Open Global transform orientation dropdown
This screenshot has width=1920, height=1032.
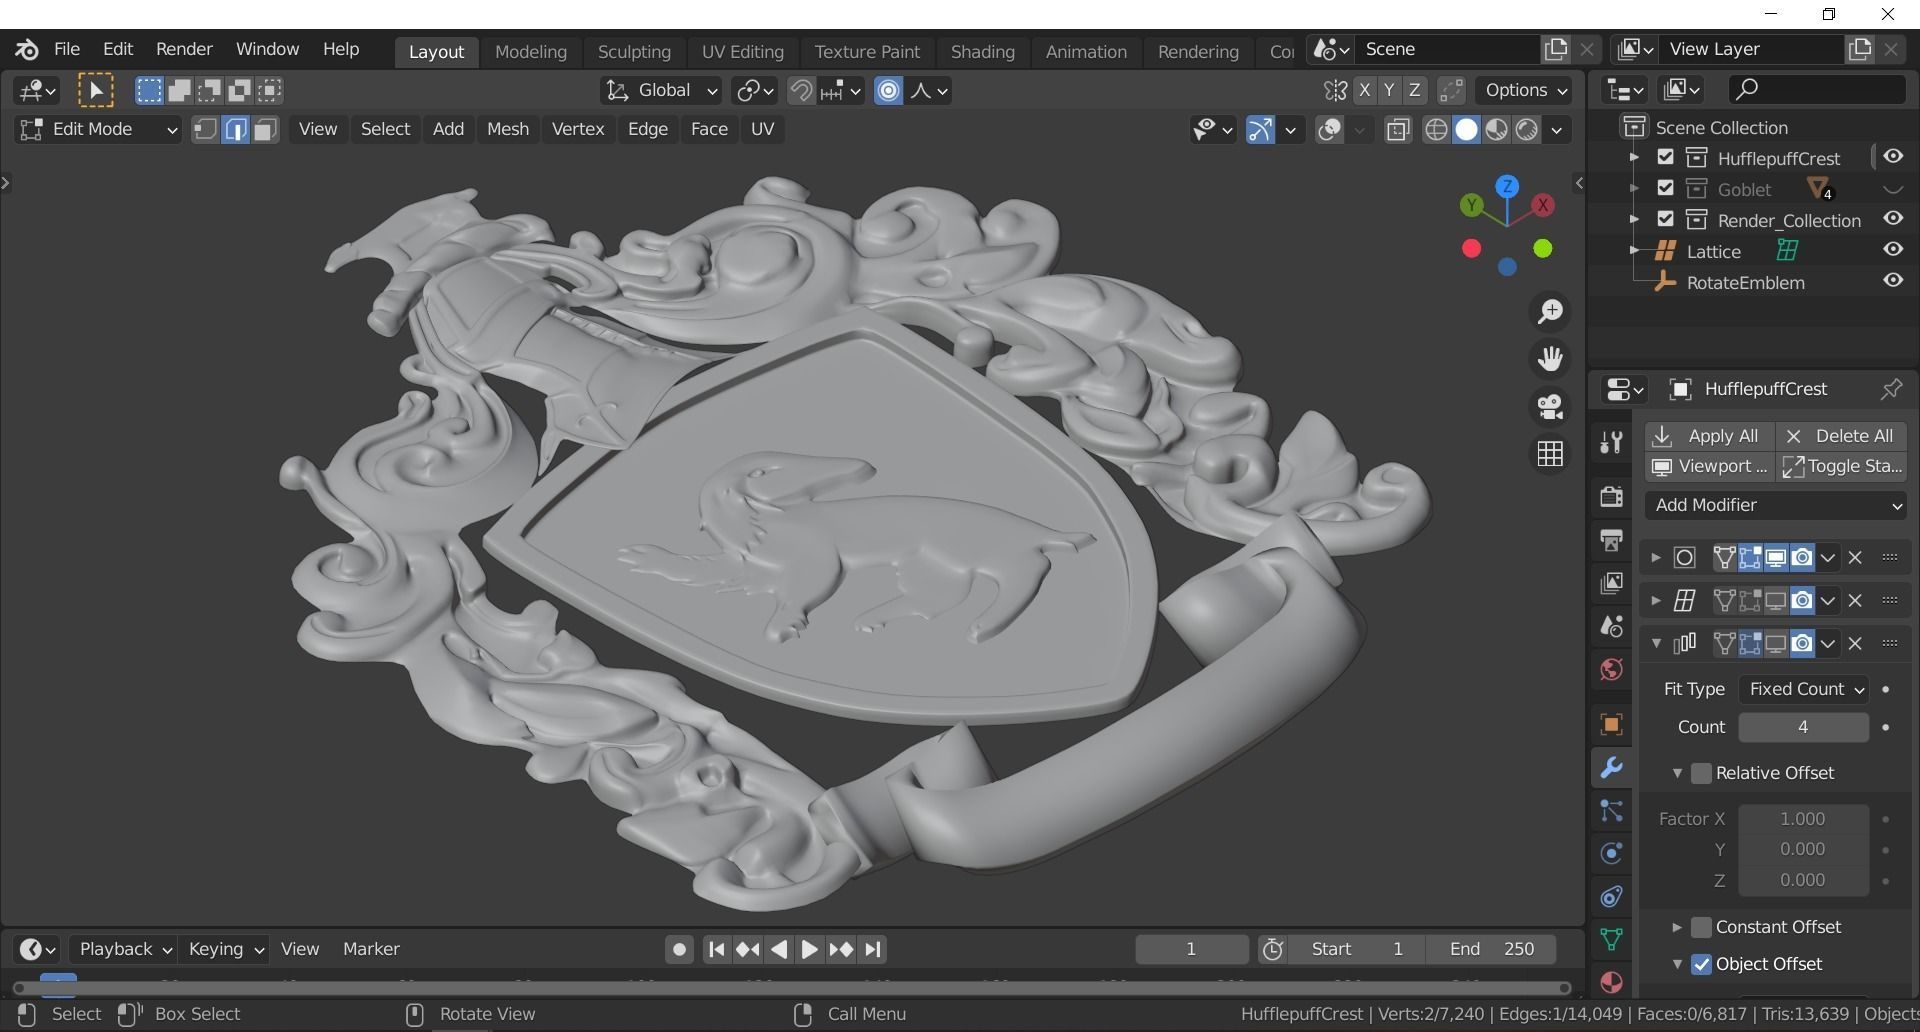[x=660, y=91]
